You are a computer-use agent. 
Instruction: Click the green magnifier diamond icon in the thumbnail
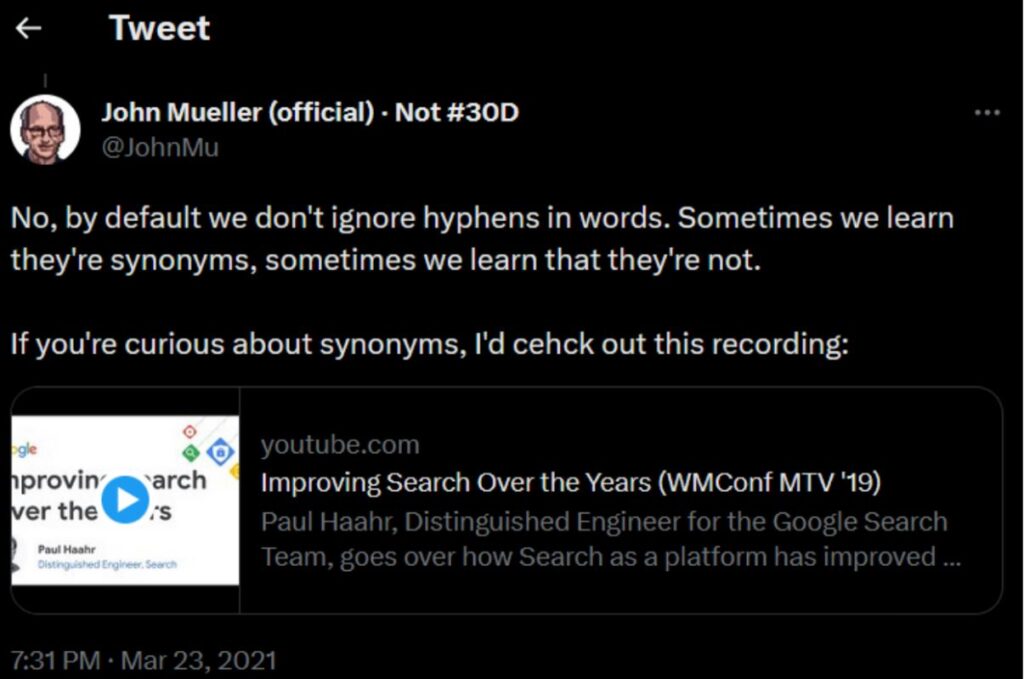click(x=190, y=452)
